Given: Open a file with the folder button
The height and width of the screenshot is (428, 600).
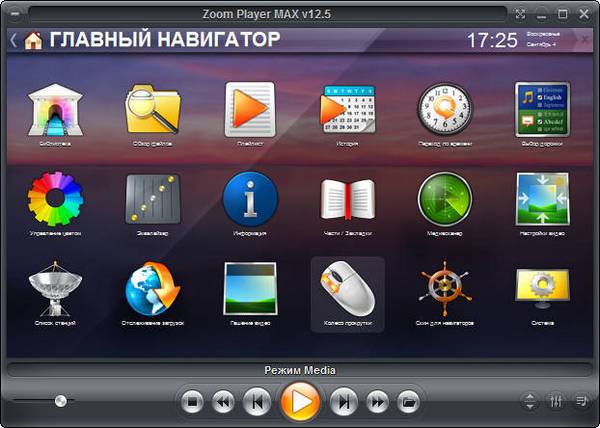Looking at the screenshot, I should pos(409,402).
